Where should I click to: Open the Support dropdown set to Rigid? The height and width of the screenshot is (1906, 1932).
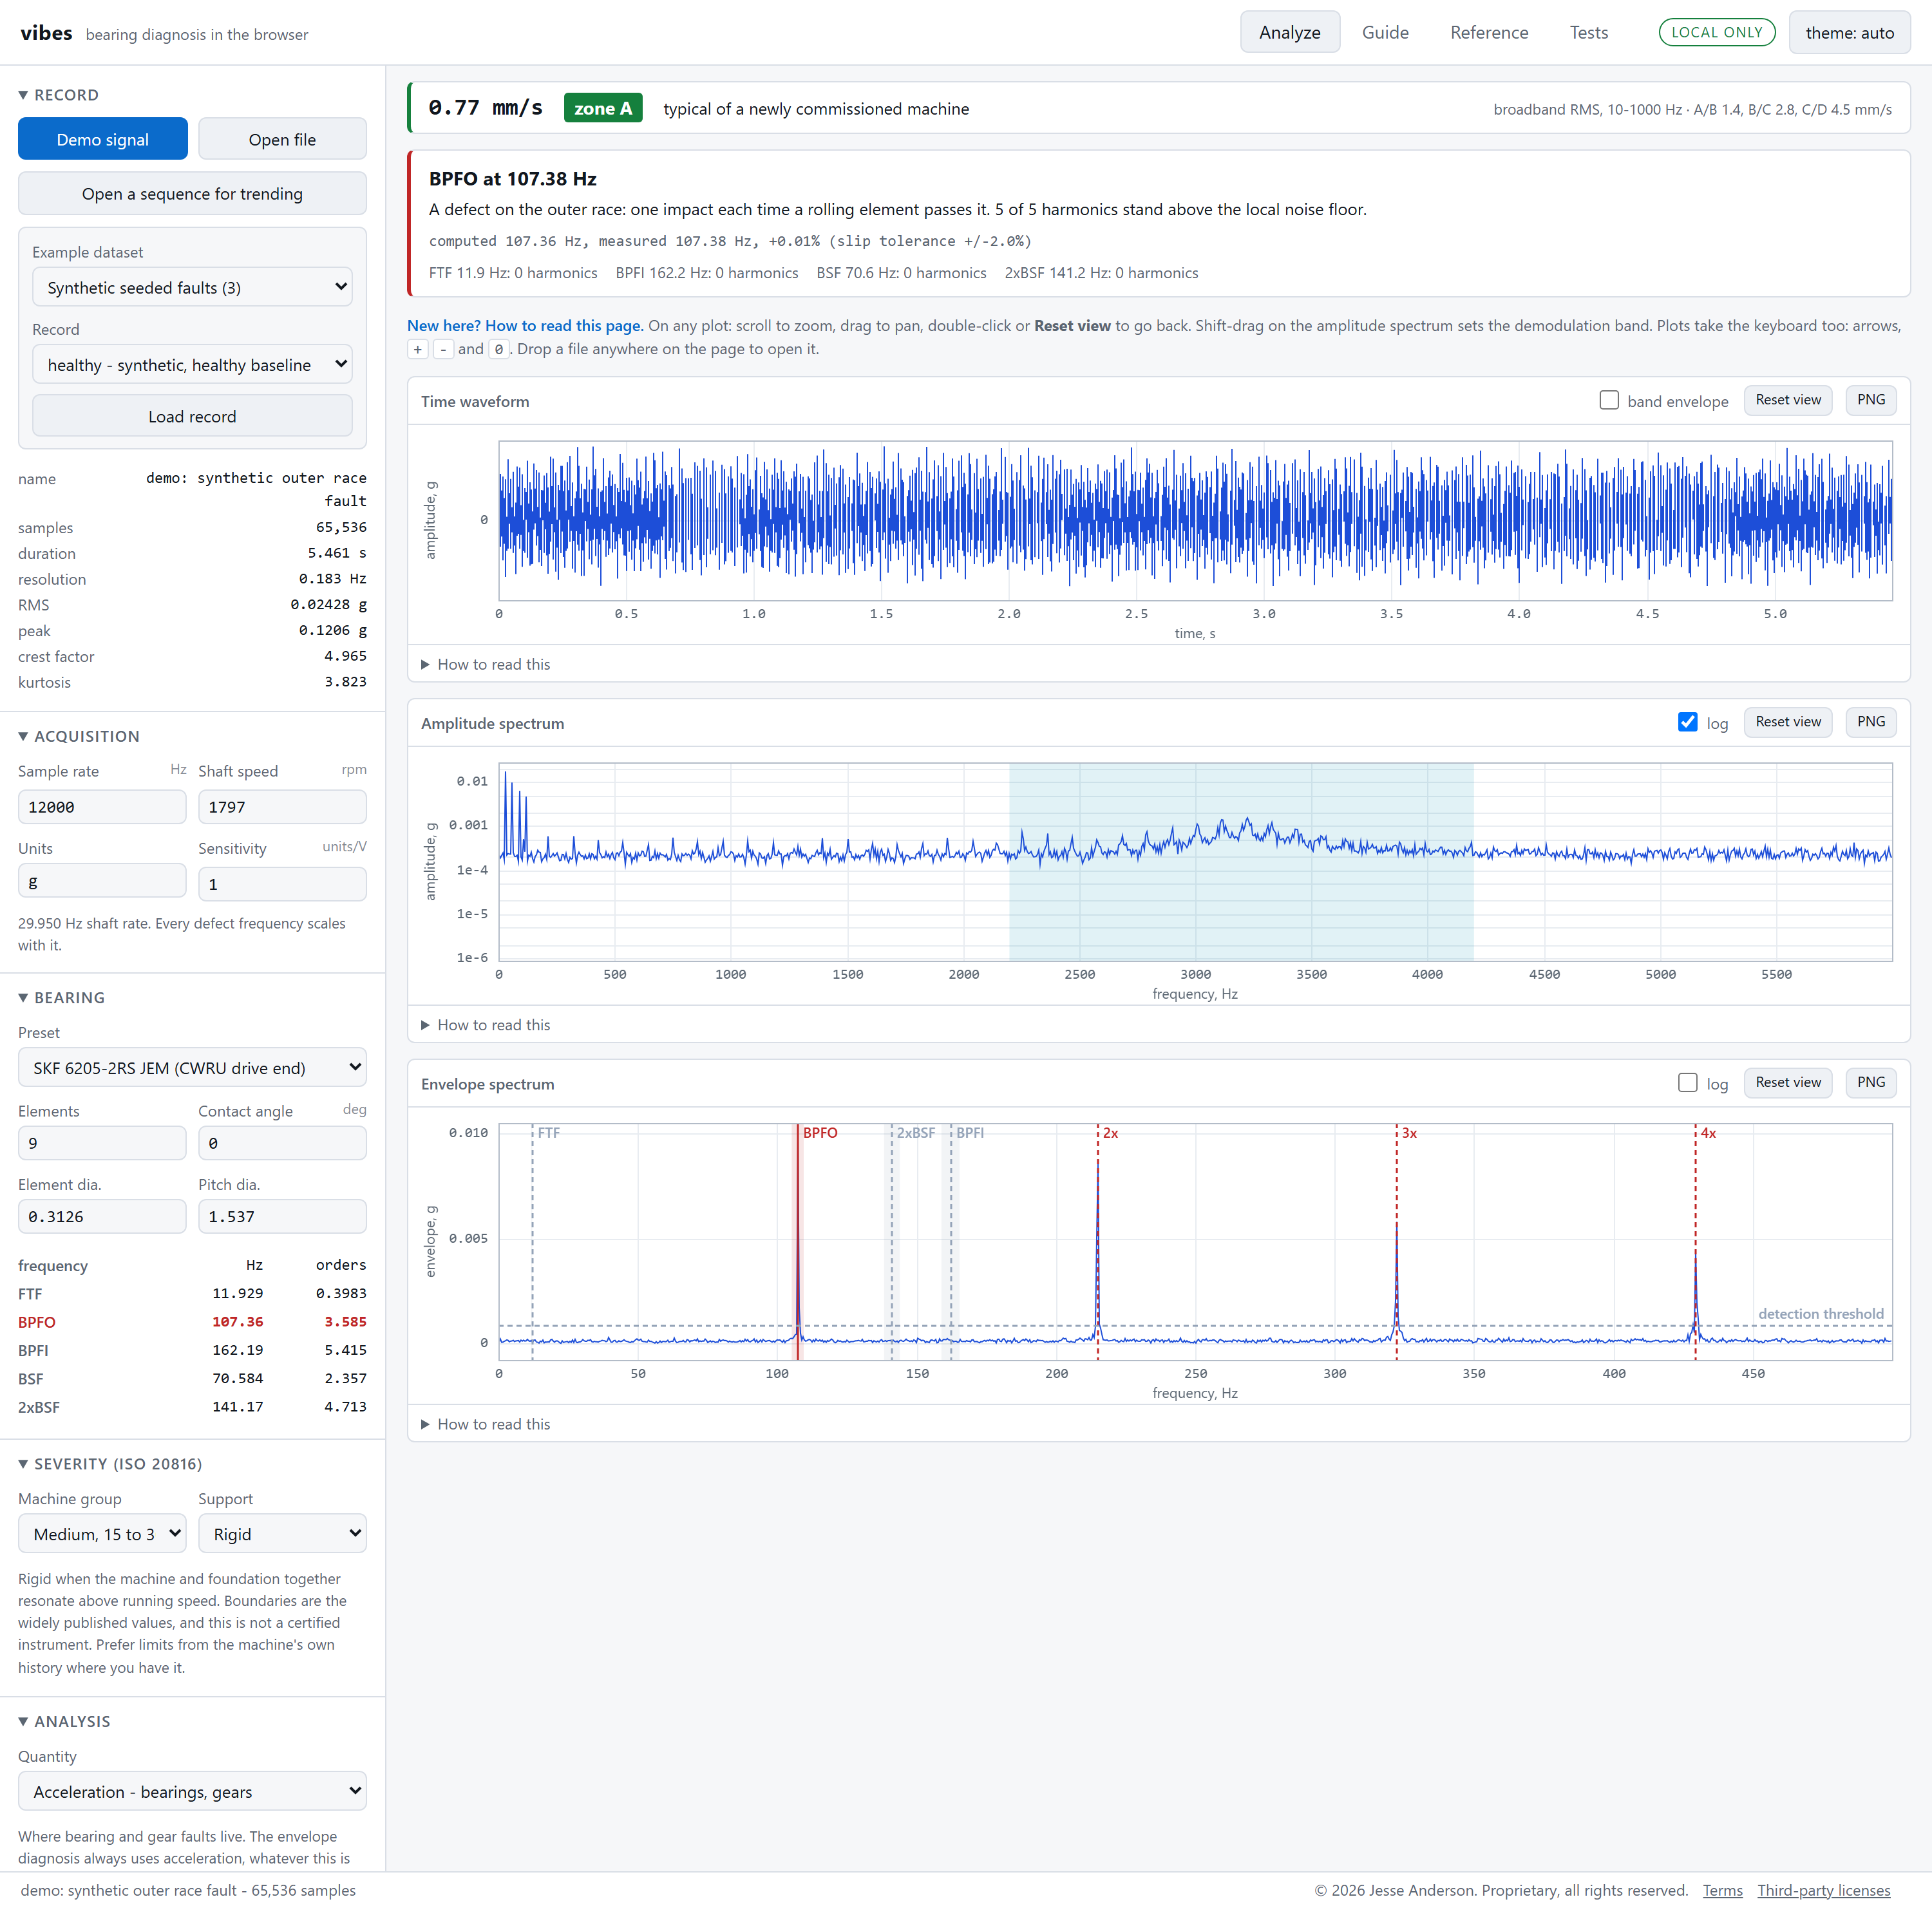point(282,1533)
